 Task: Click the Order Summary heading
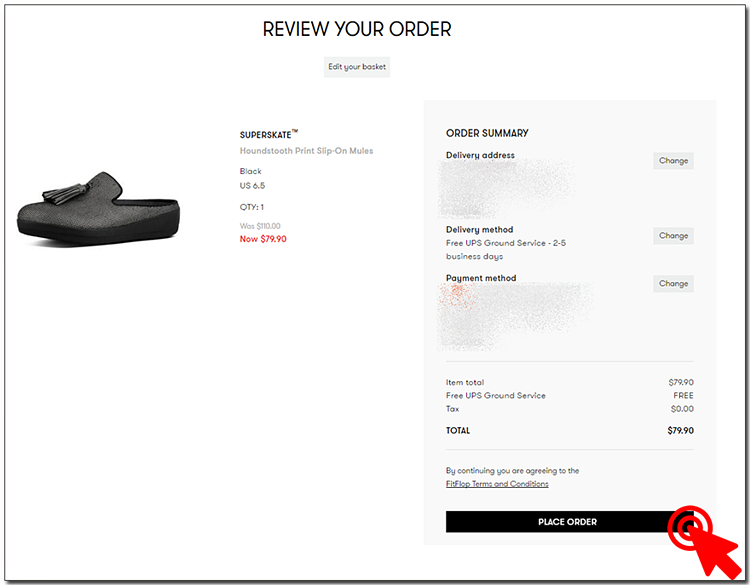(487, 133)
